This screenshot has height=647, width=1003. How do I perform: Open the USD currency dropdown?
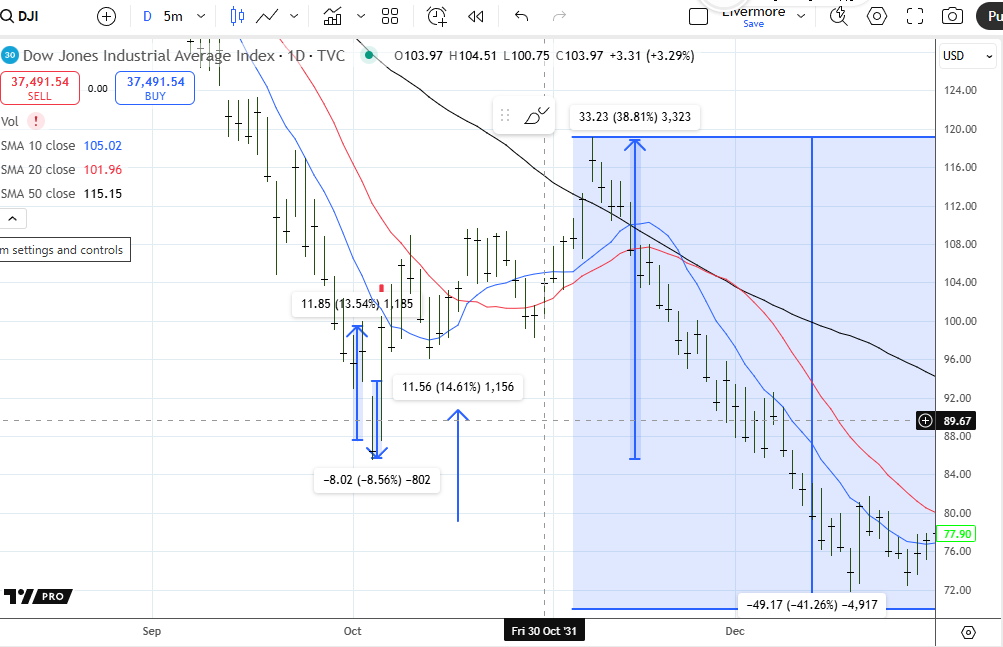click(x=967, y=56)
